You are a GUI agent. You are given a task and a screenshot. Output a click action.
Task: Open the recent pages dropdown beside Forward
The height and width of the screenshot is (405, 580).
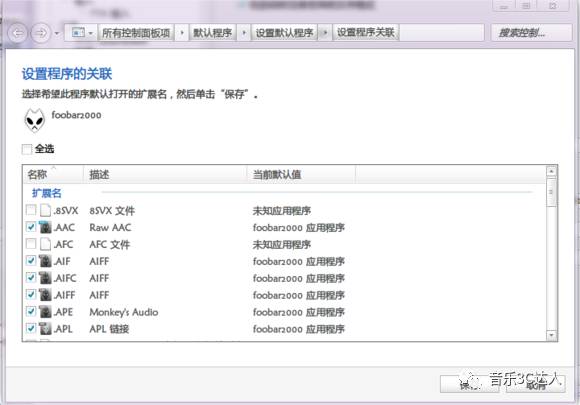point(57,33)
